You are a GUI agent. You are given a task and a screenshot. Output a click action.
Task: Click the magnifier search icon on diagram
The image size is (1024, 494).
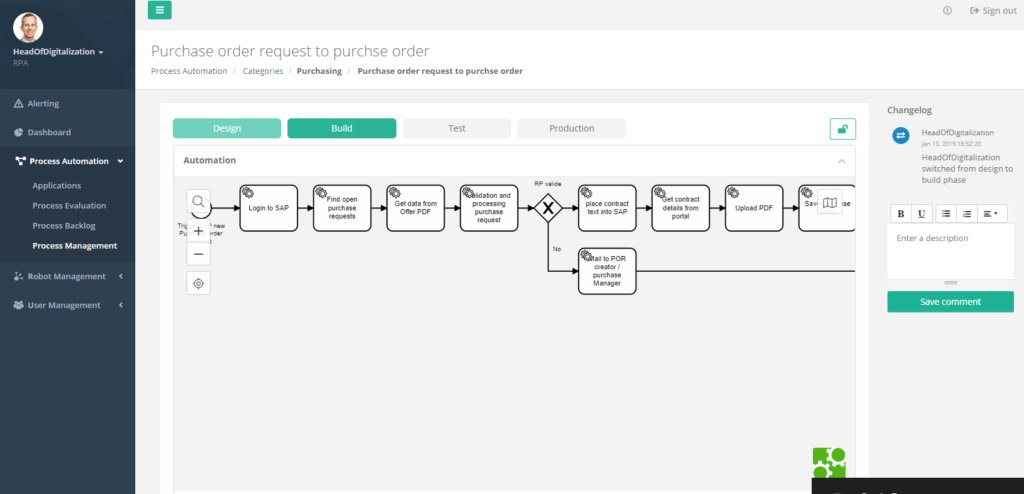pos(199,201)
